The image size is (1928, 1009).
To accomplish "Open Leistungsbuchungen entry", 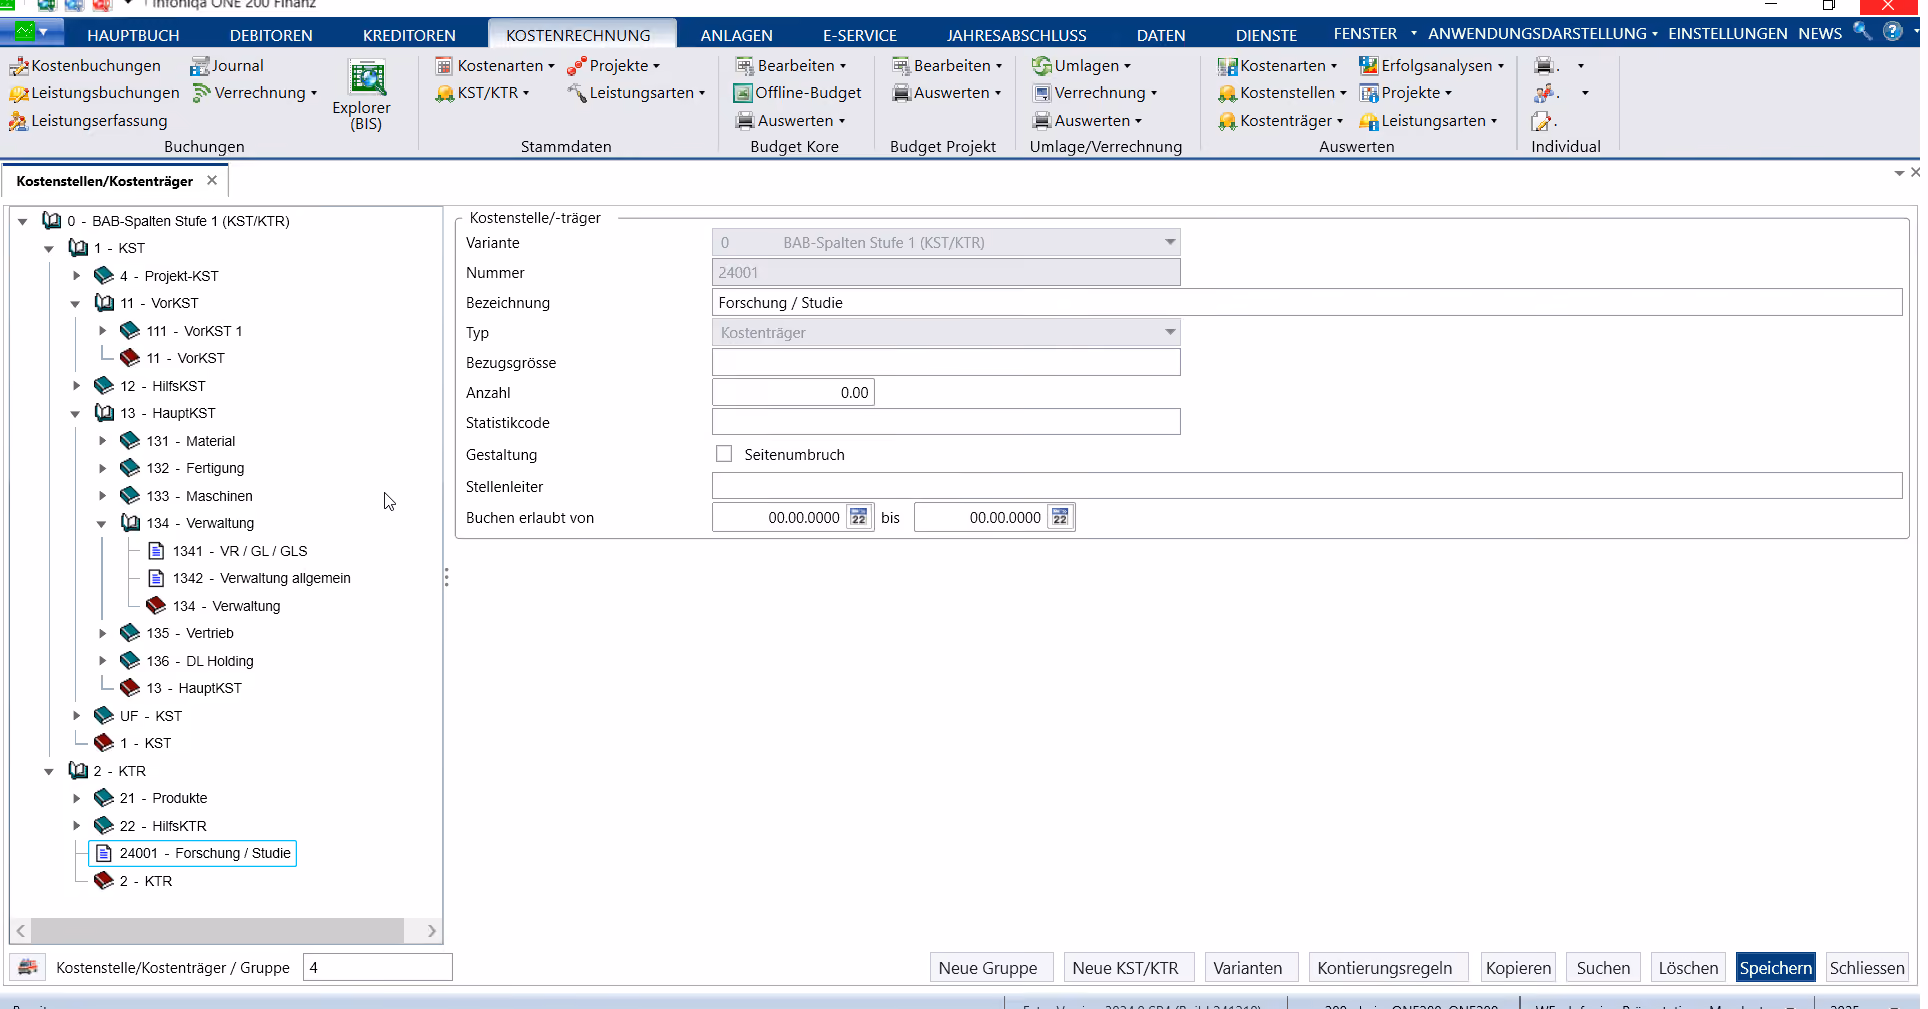I will tap(94, 93).
